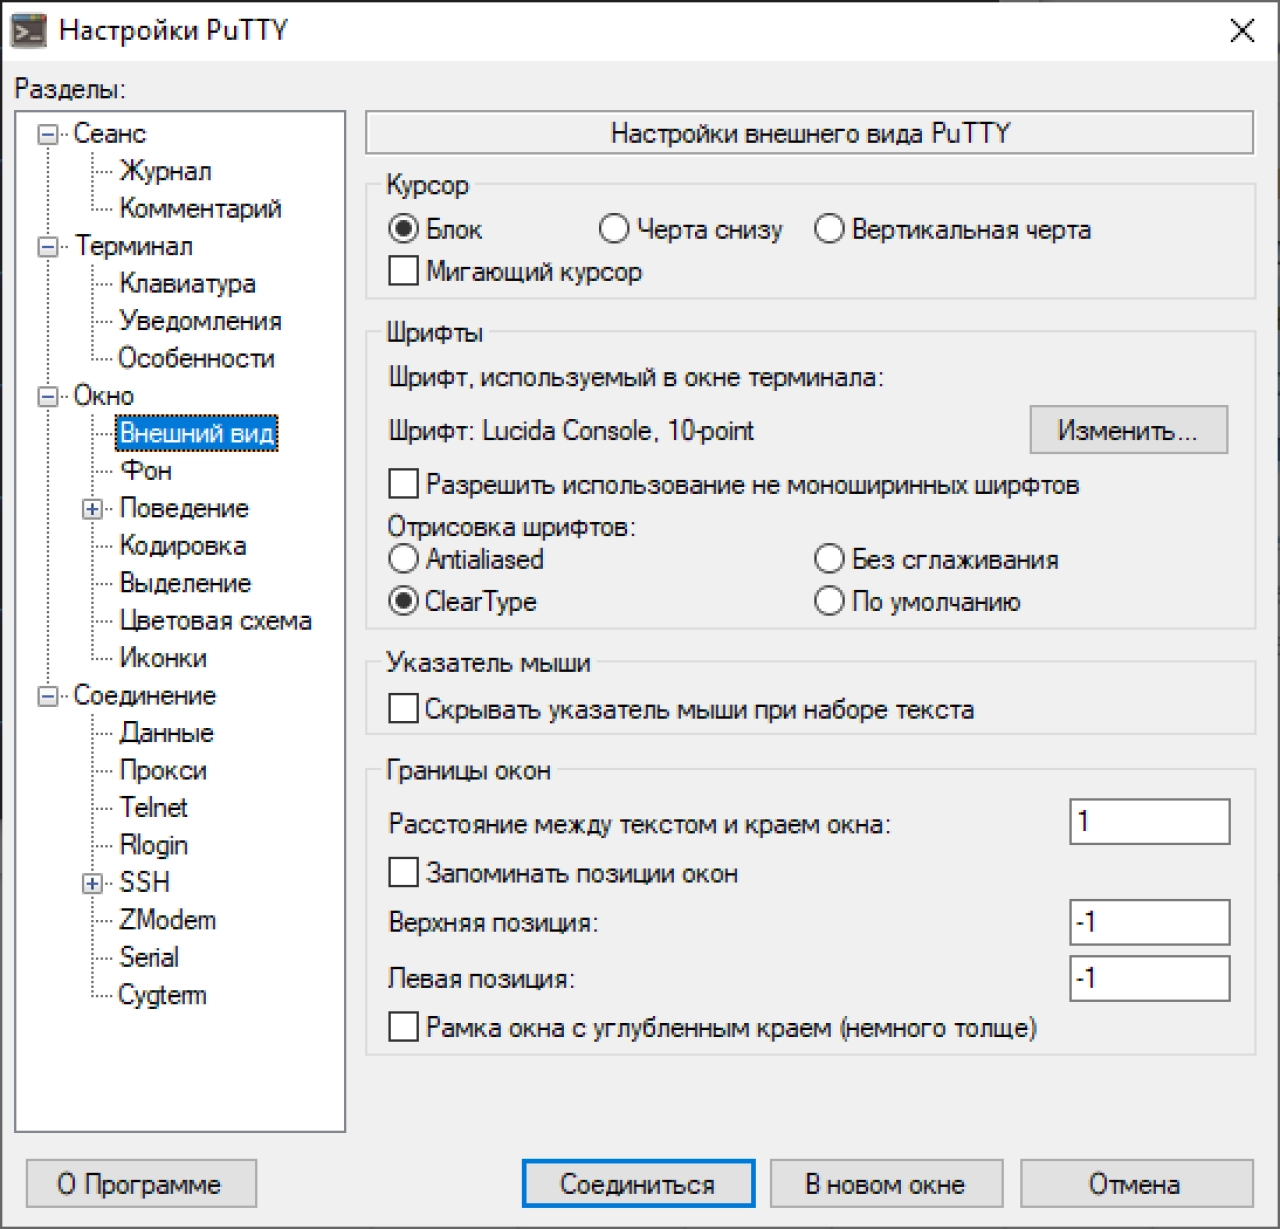The image size is (1280, 1229).
Task: Expand the Поведение tree node
Action: coord(93,509)
